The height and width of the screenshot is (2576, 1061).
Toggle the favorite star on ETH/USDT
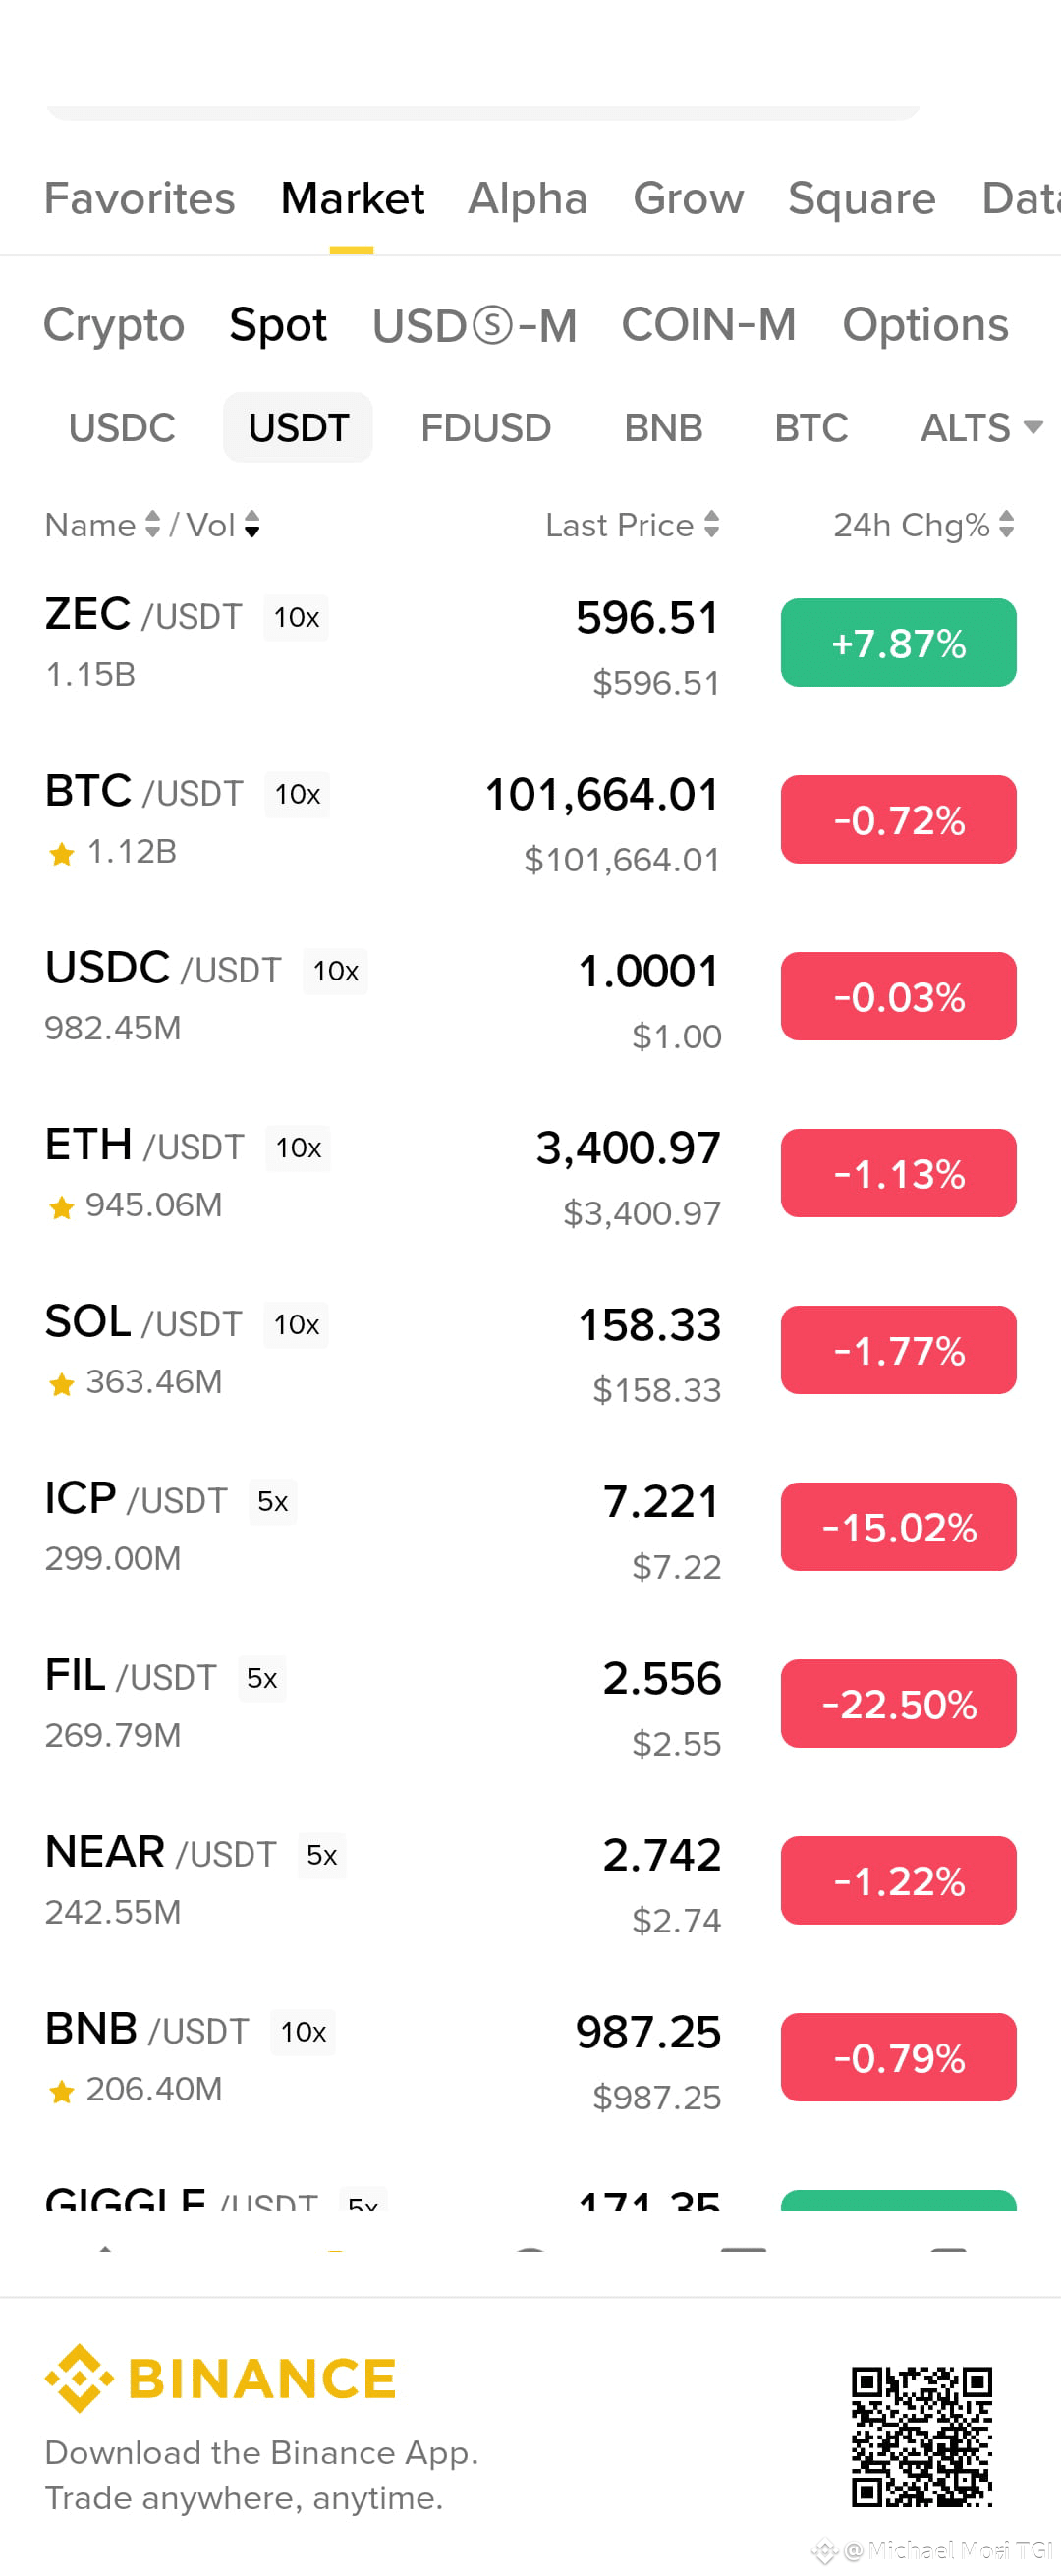(x=62, y=1207)
